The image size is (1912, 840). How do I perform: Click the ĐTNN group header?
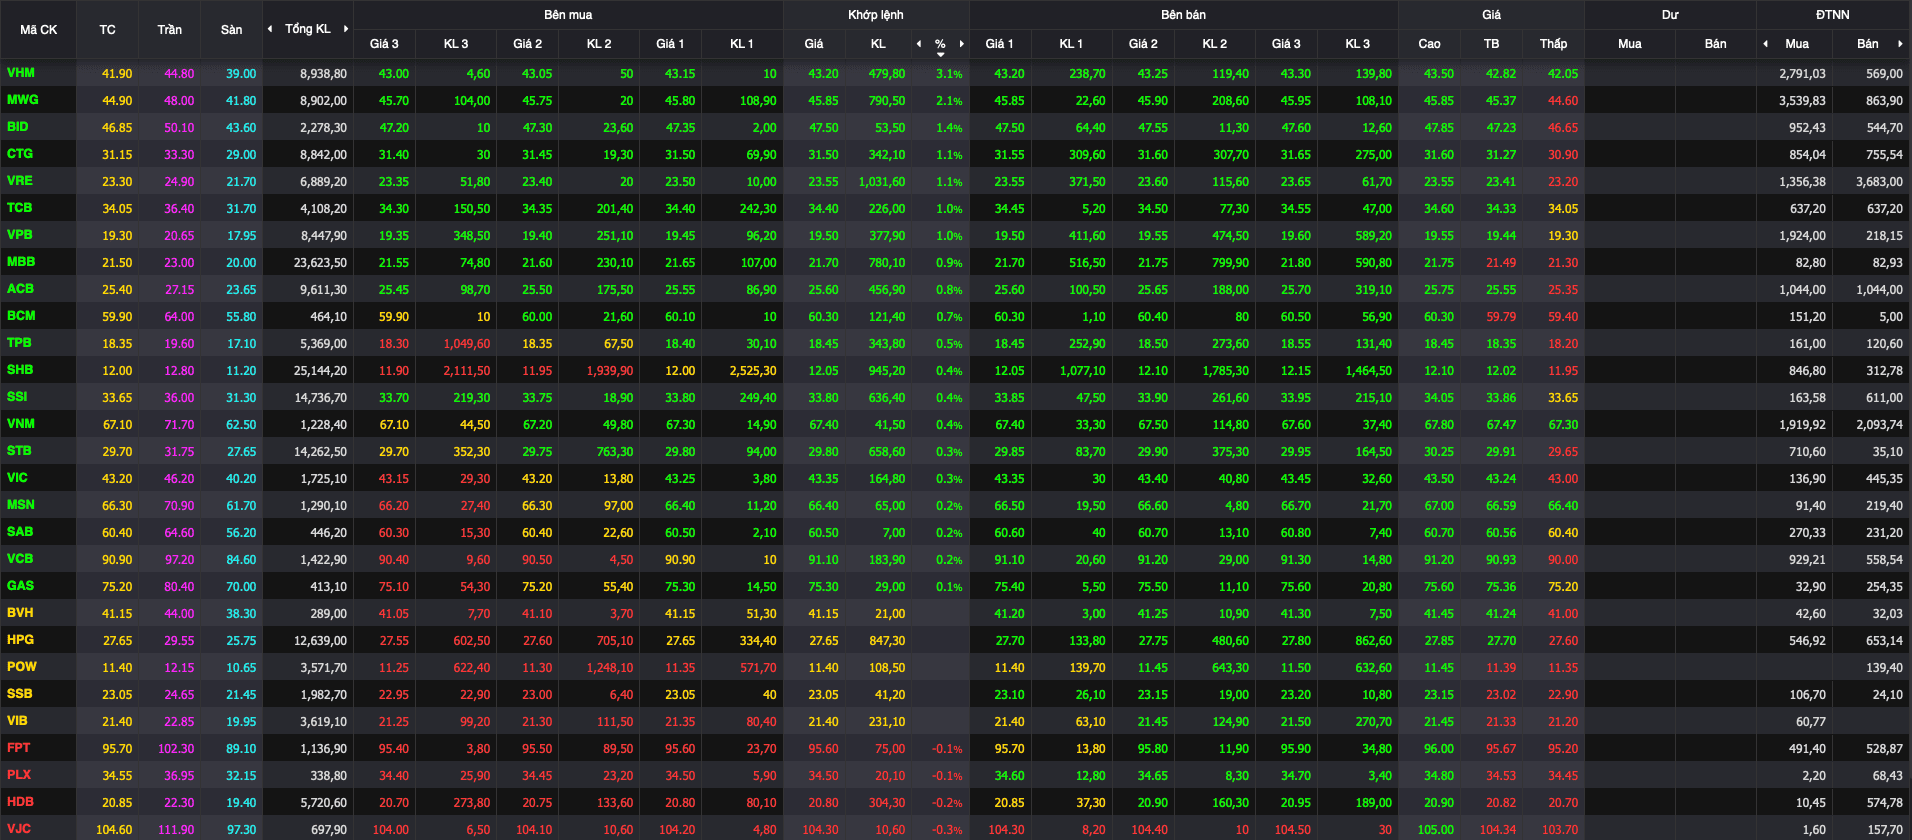(x=1833, y=15)
